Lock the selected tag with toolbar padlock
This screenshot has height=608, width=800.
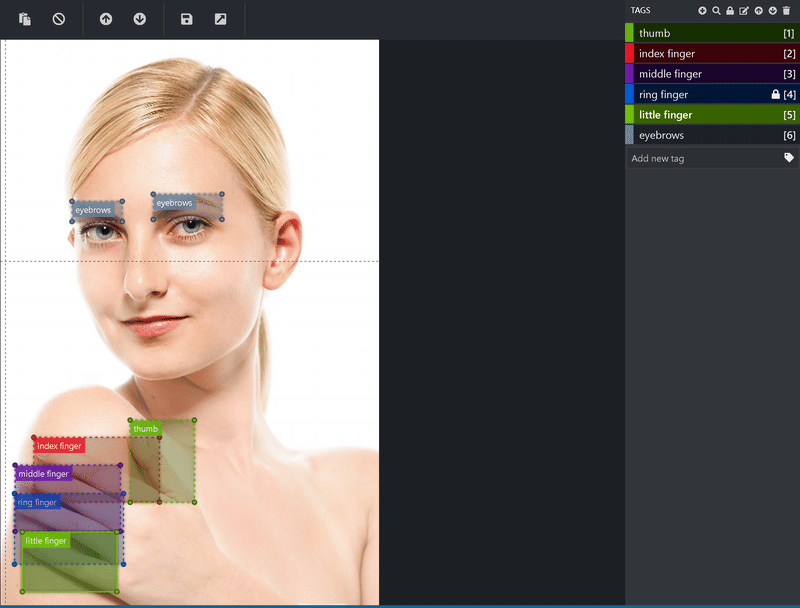click(x=730, y=11)
